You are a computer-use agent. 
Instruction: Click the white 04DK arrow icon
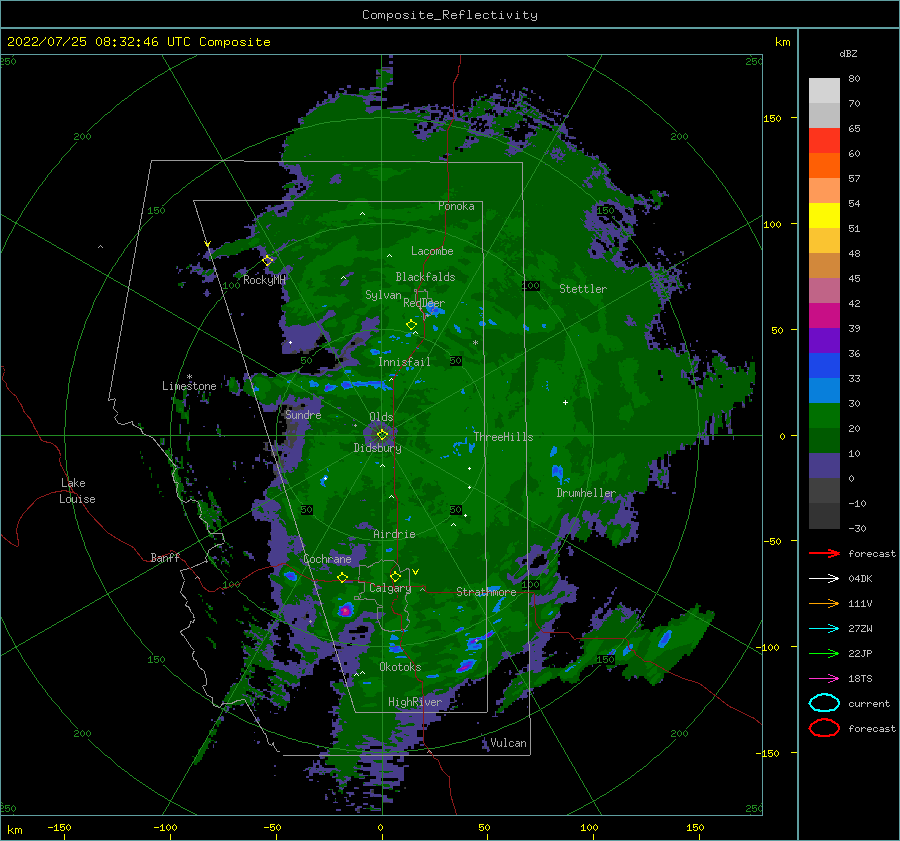(824, 579)
